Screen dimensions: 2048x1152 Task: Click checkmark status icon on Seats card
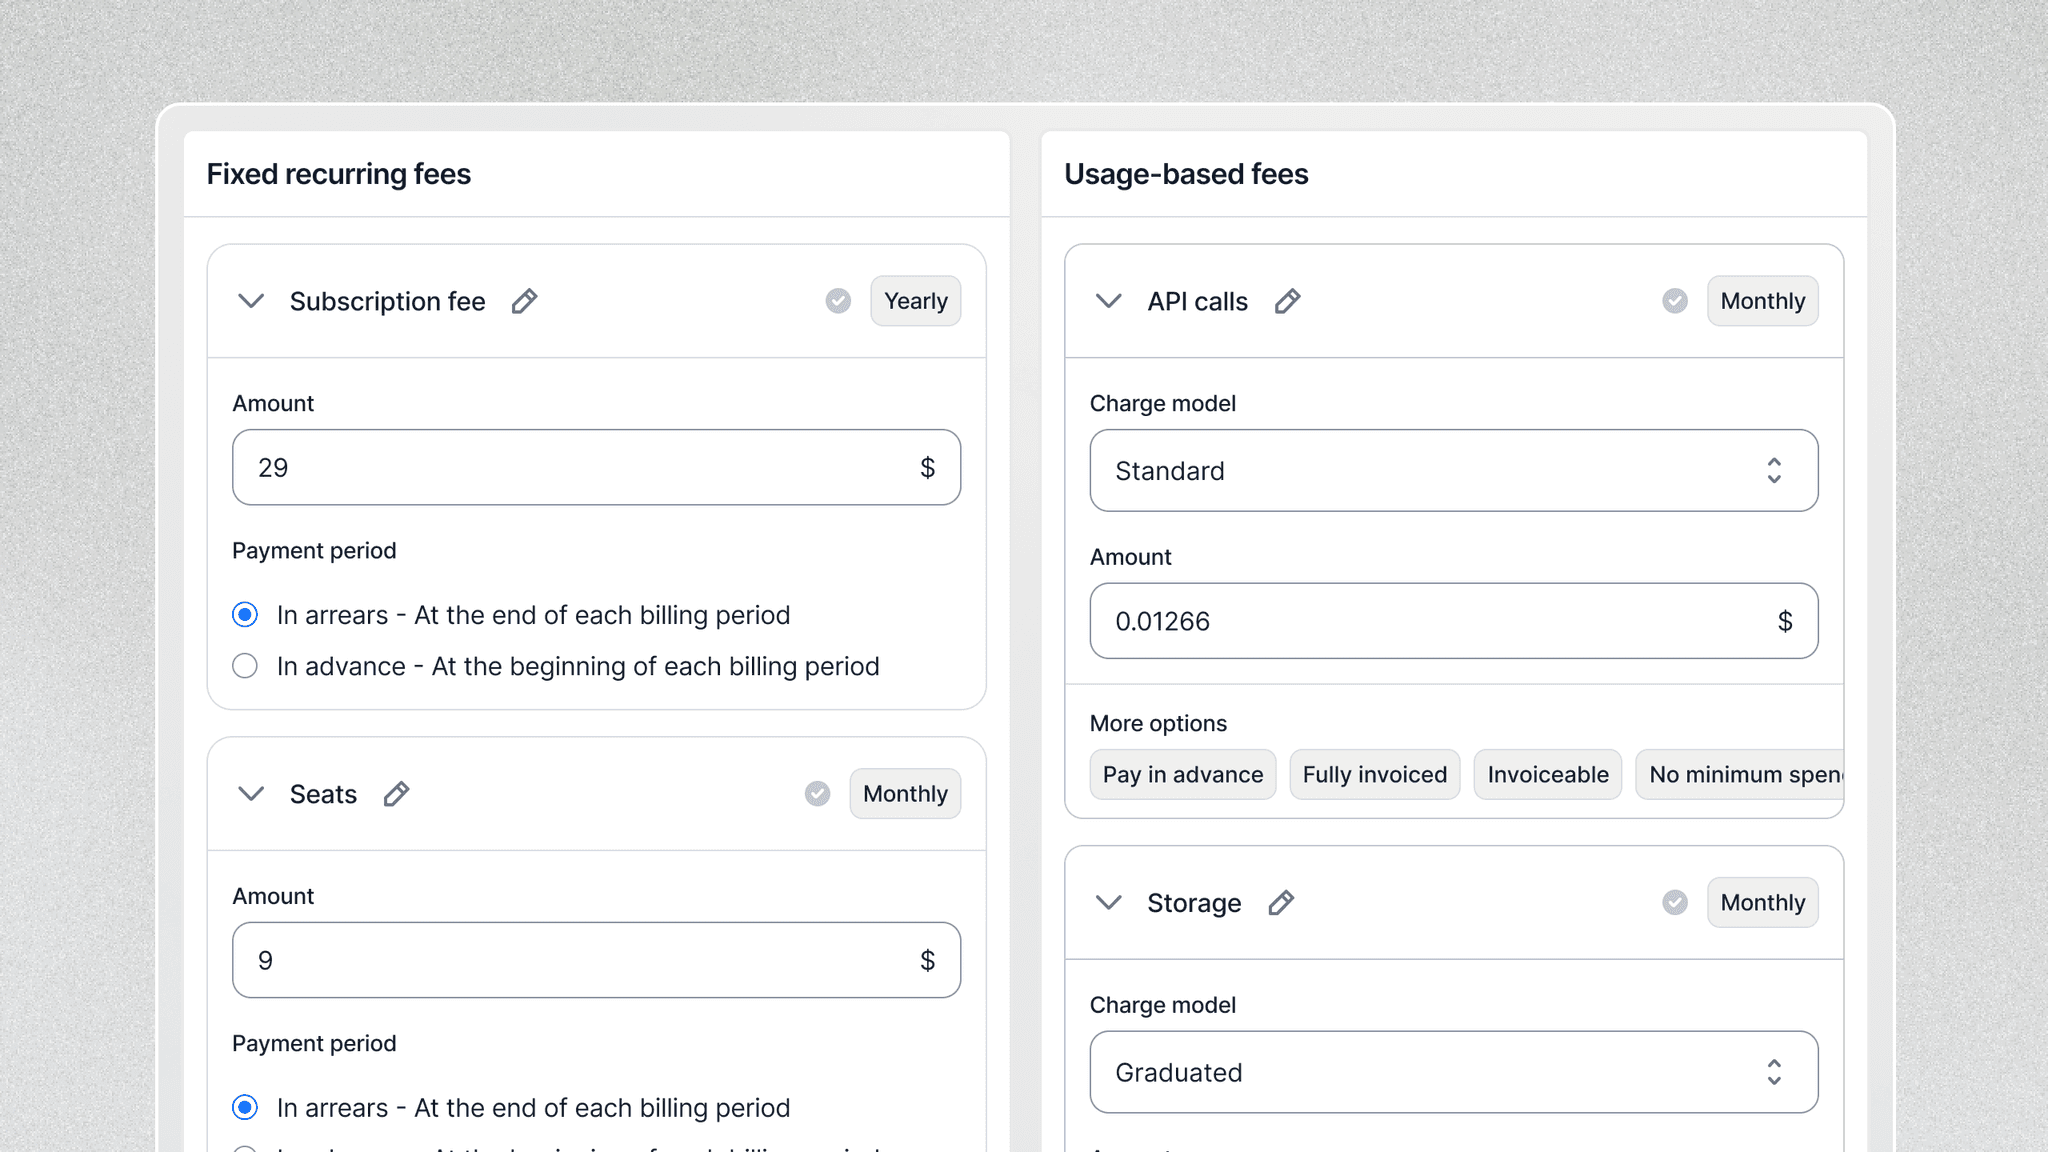point(817,794)
